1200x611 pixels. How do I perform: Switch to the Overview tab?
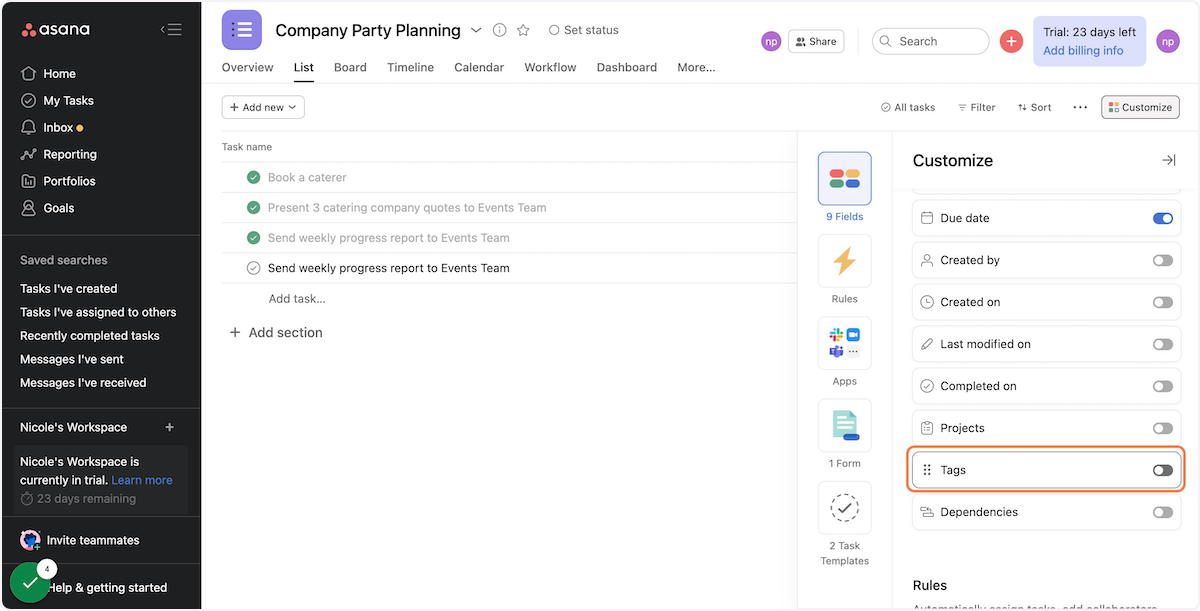(247, 67)
